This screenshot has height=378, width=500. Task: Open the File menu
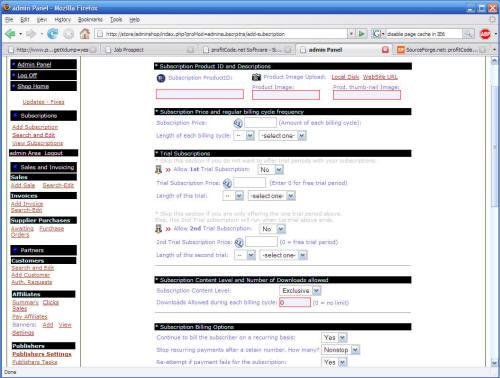[9, 20]
